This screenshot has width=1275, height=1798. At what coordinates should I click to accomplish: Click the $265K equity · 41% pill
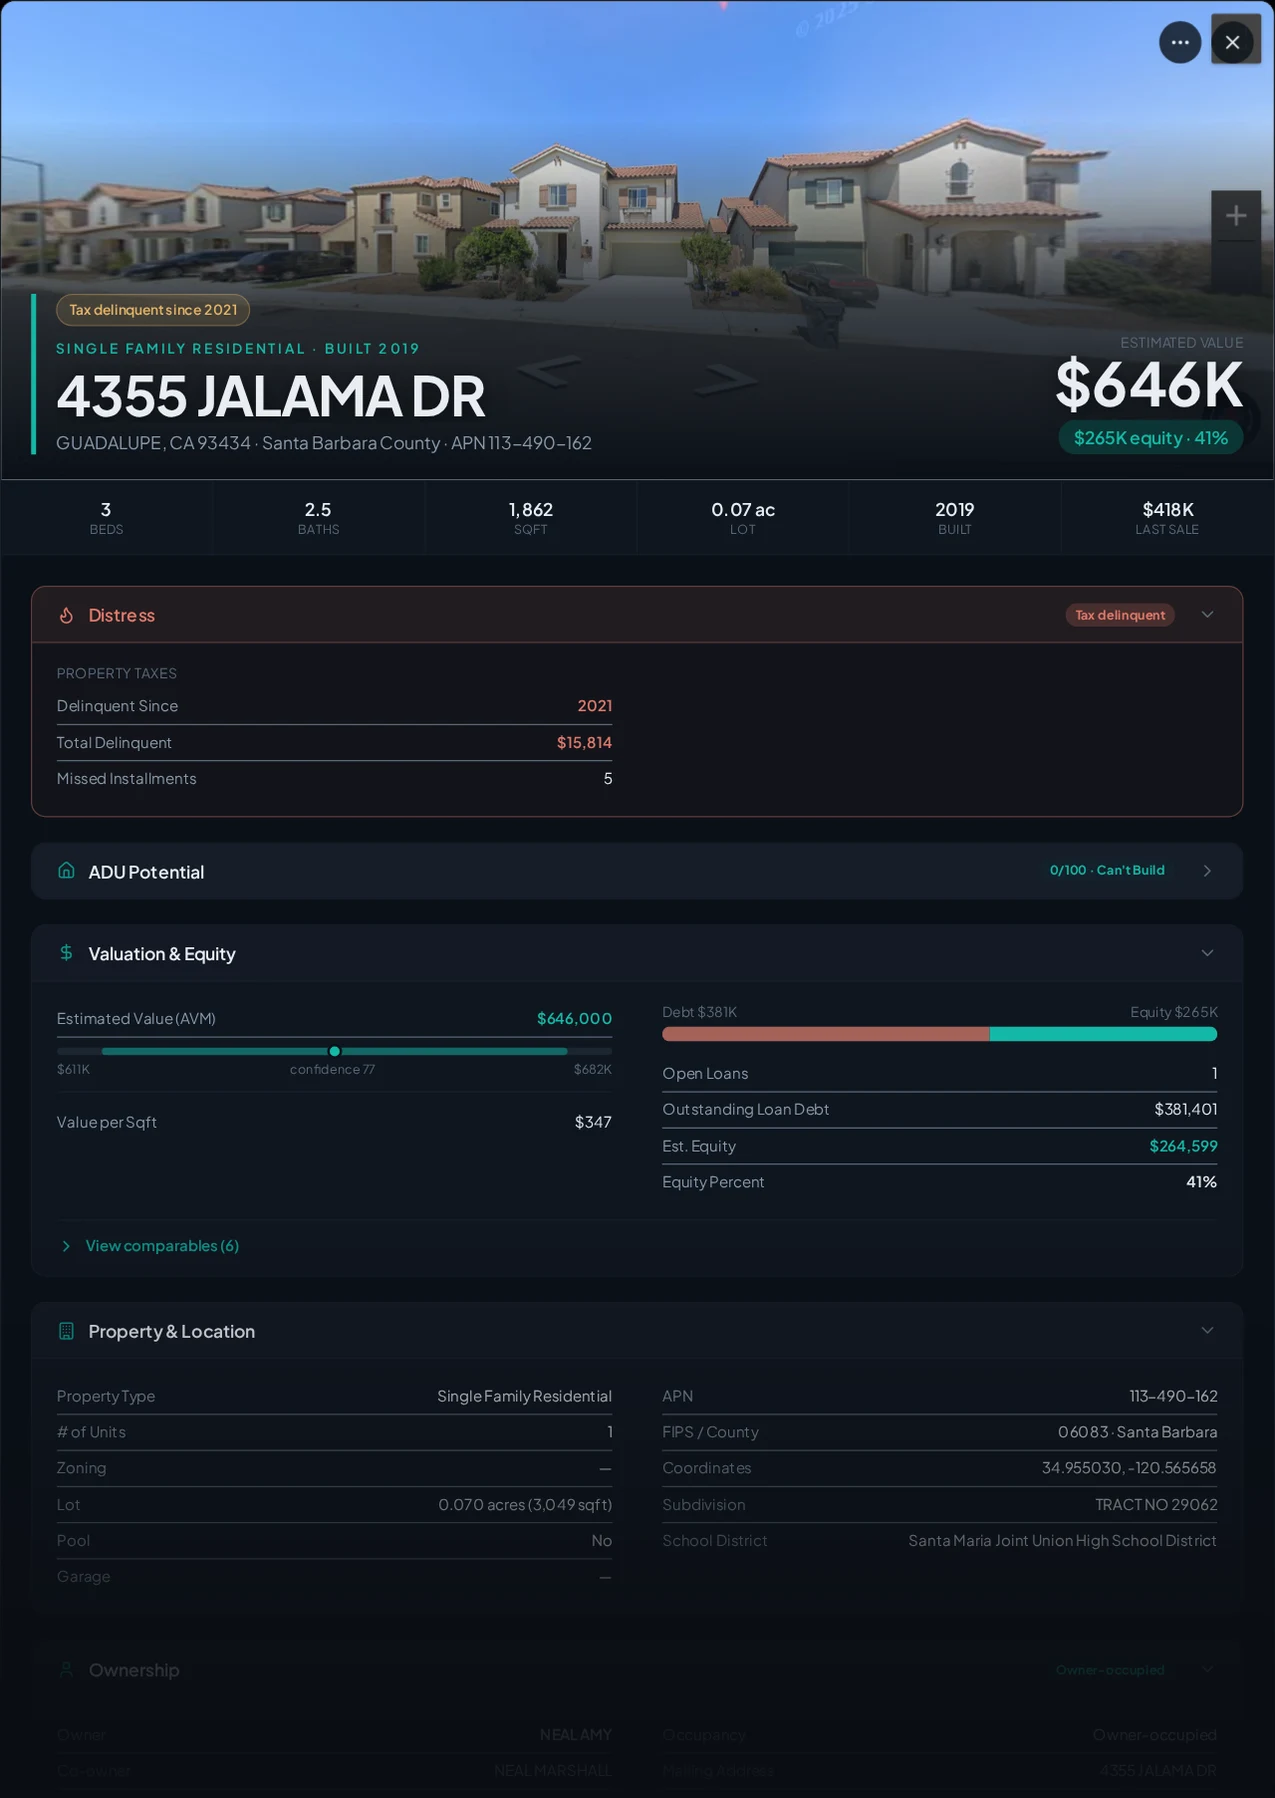(x=1151, y=438)
